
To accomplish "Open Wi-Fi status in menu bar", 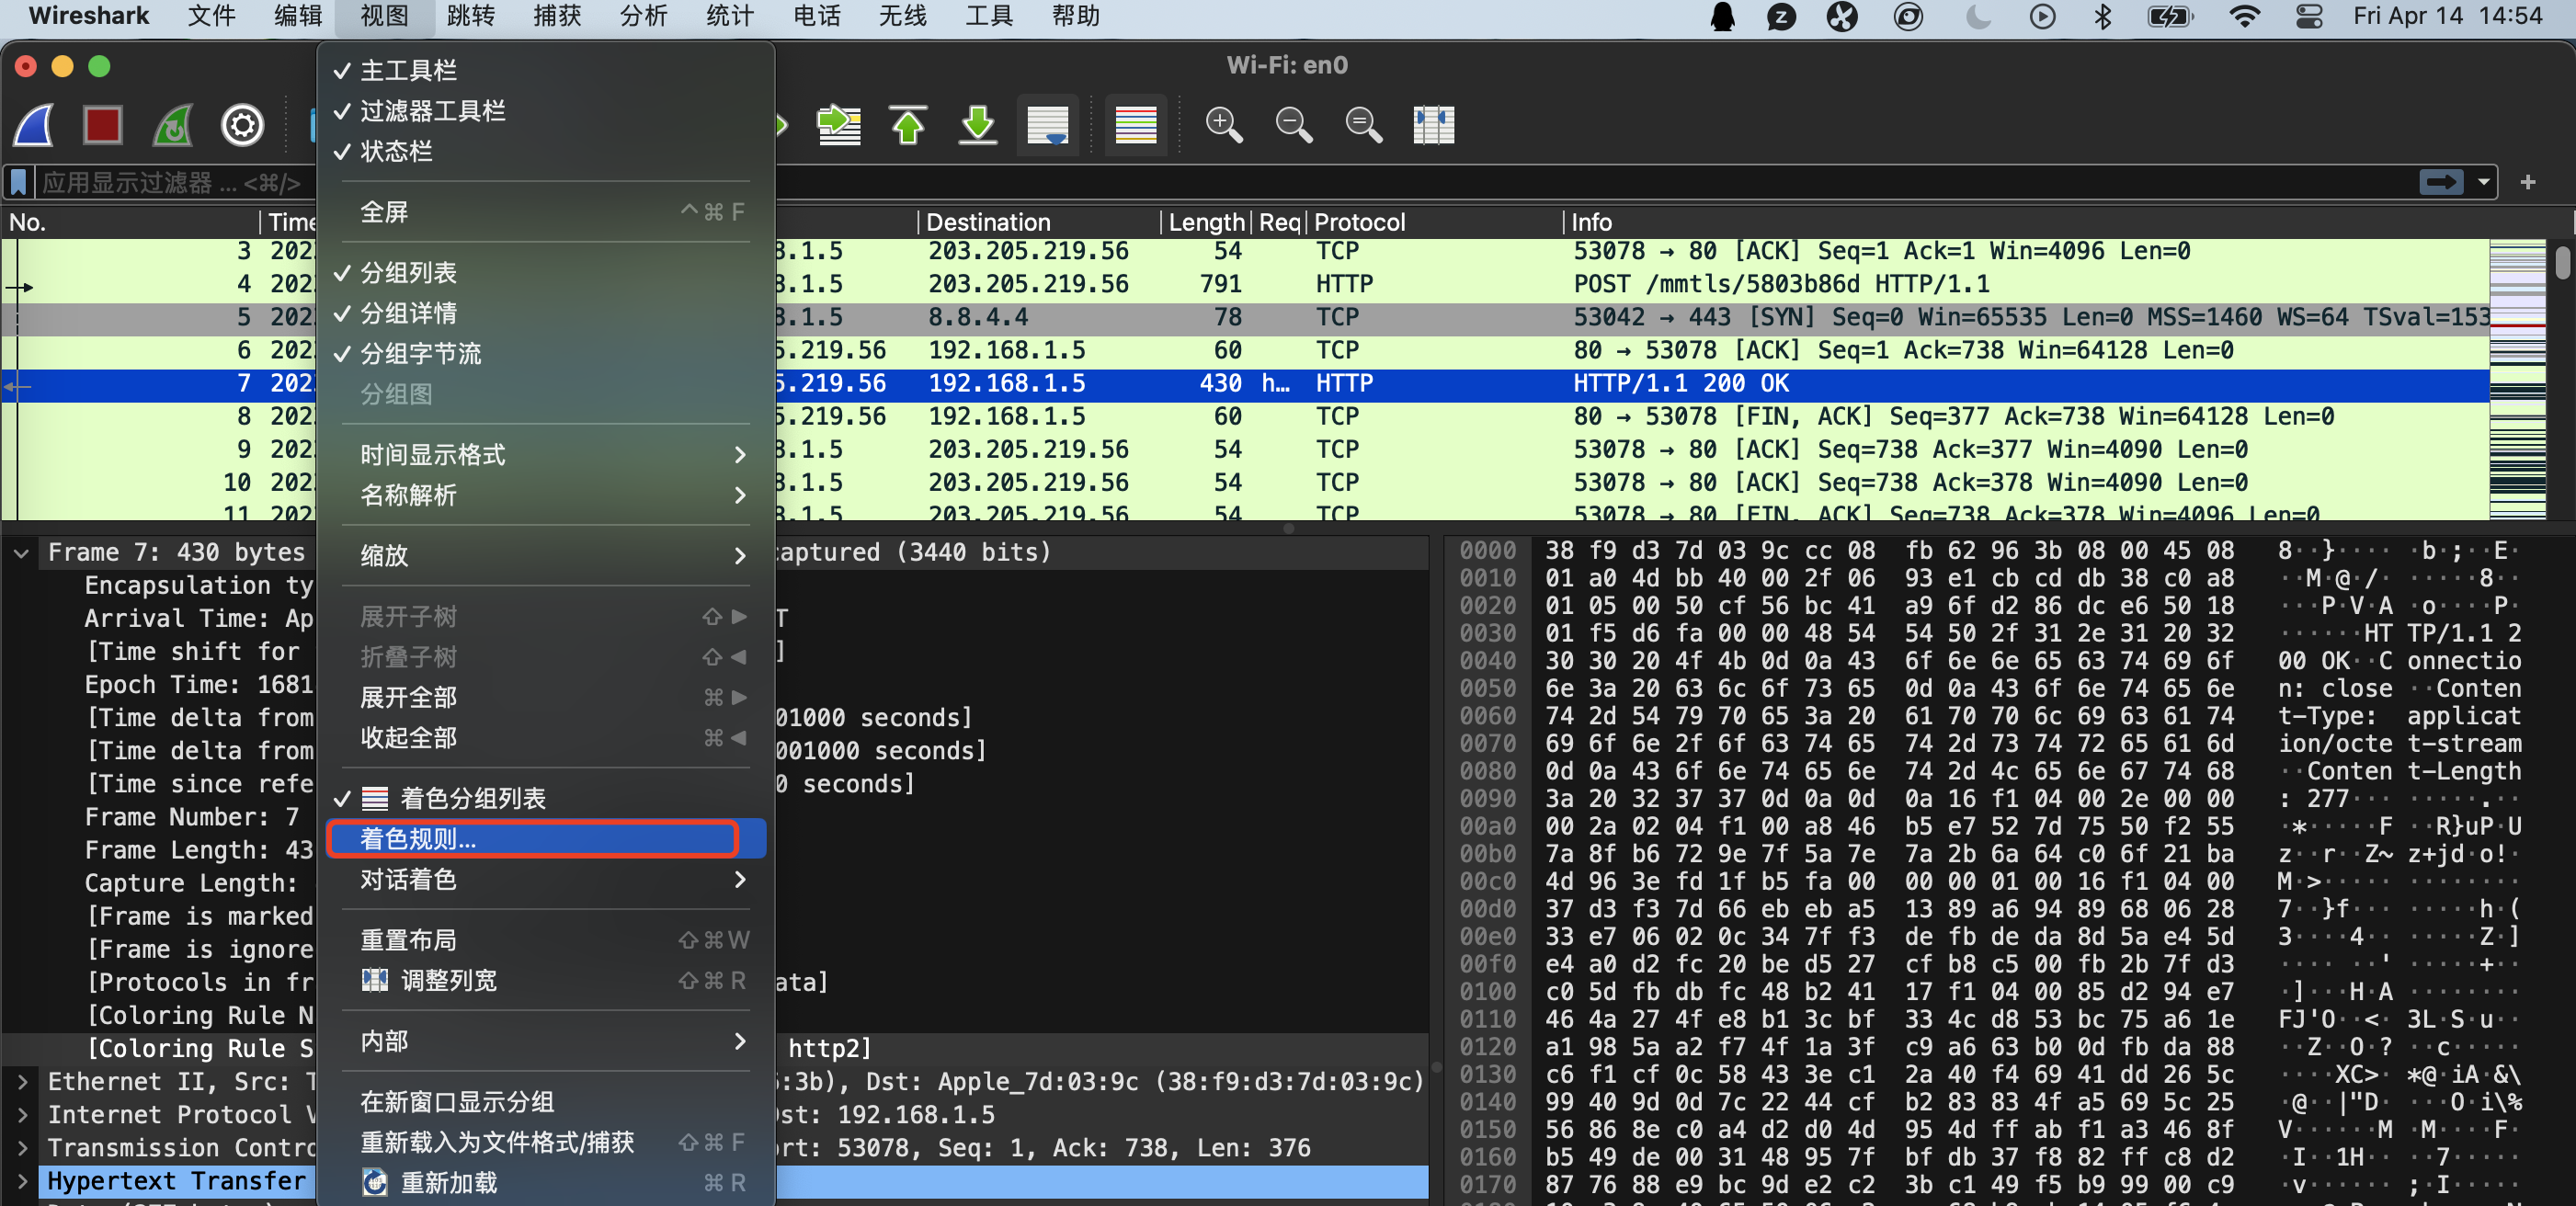I will coord(2245,17).
